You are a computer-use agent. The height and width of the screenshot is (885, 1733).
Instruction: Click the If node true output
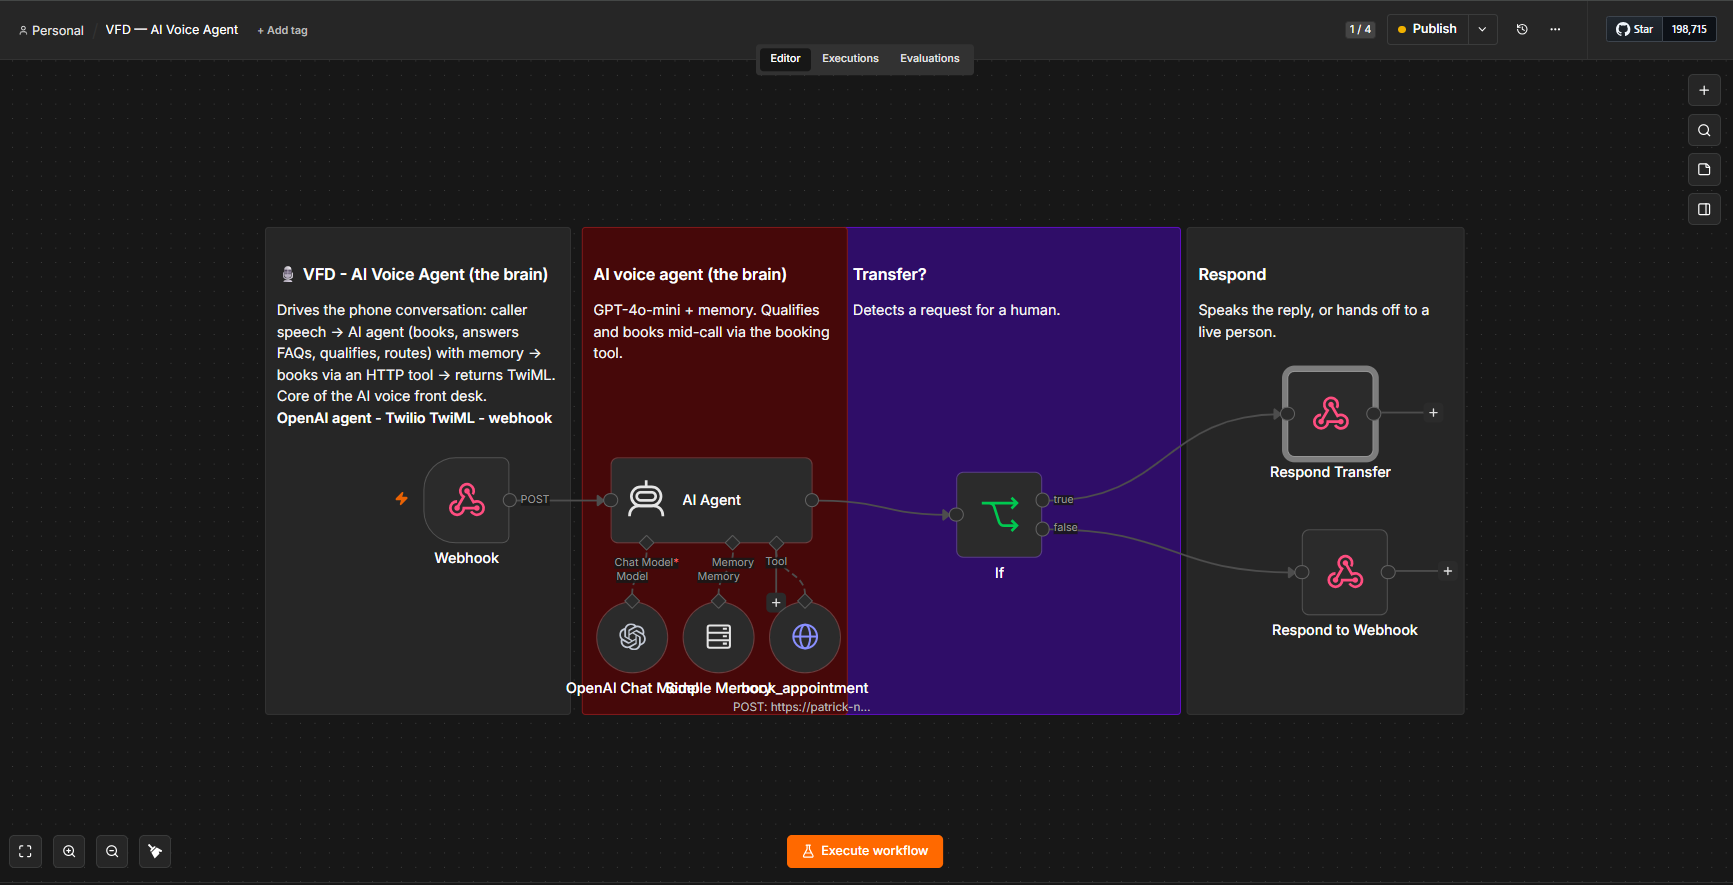tap(1043, 500)
